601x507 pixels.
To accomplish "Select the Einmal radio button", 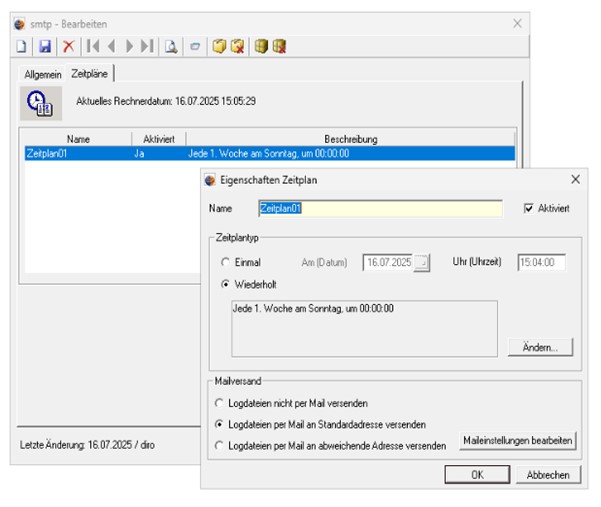I will (x=225, y=263).
